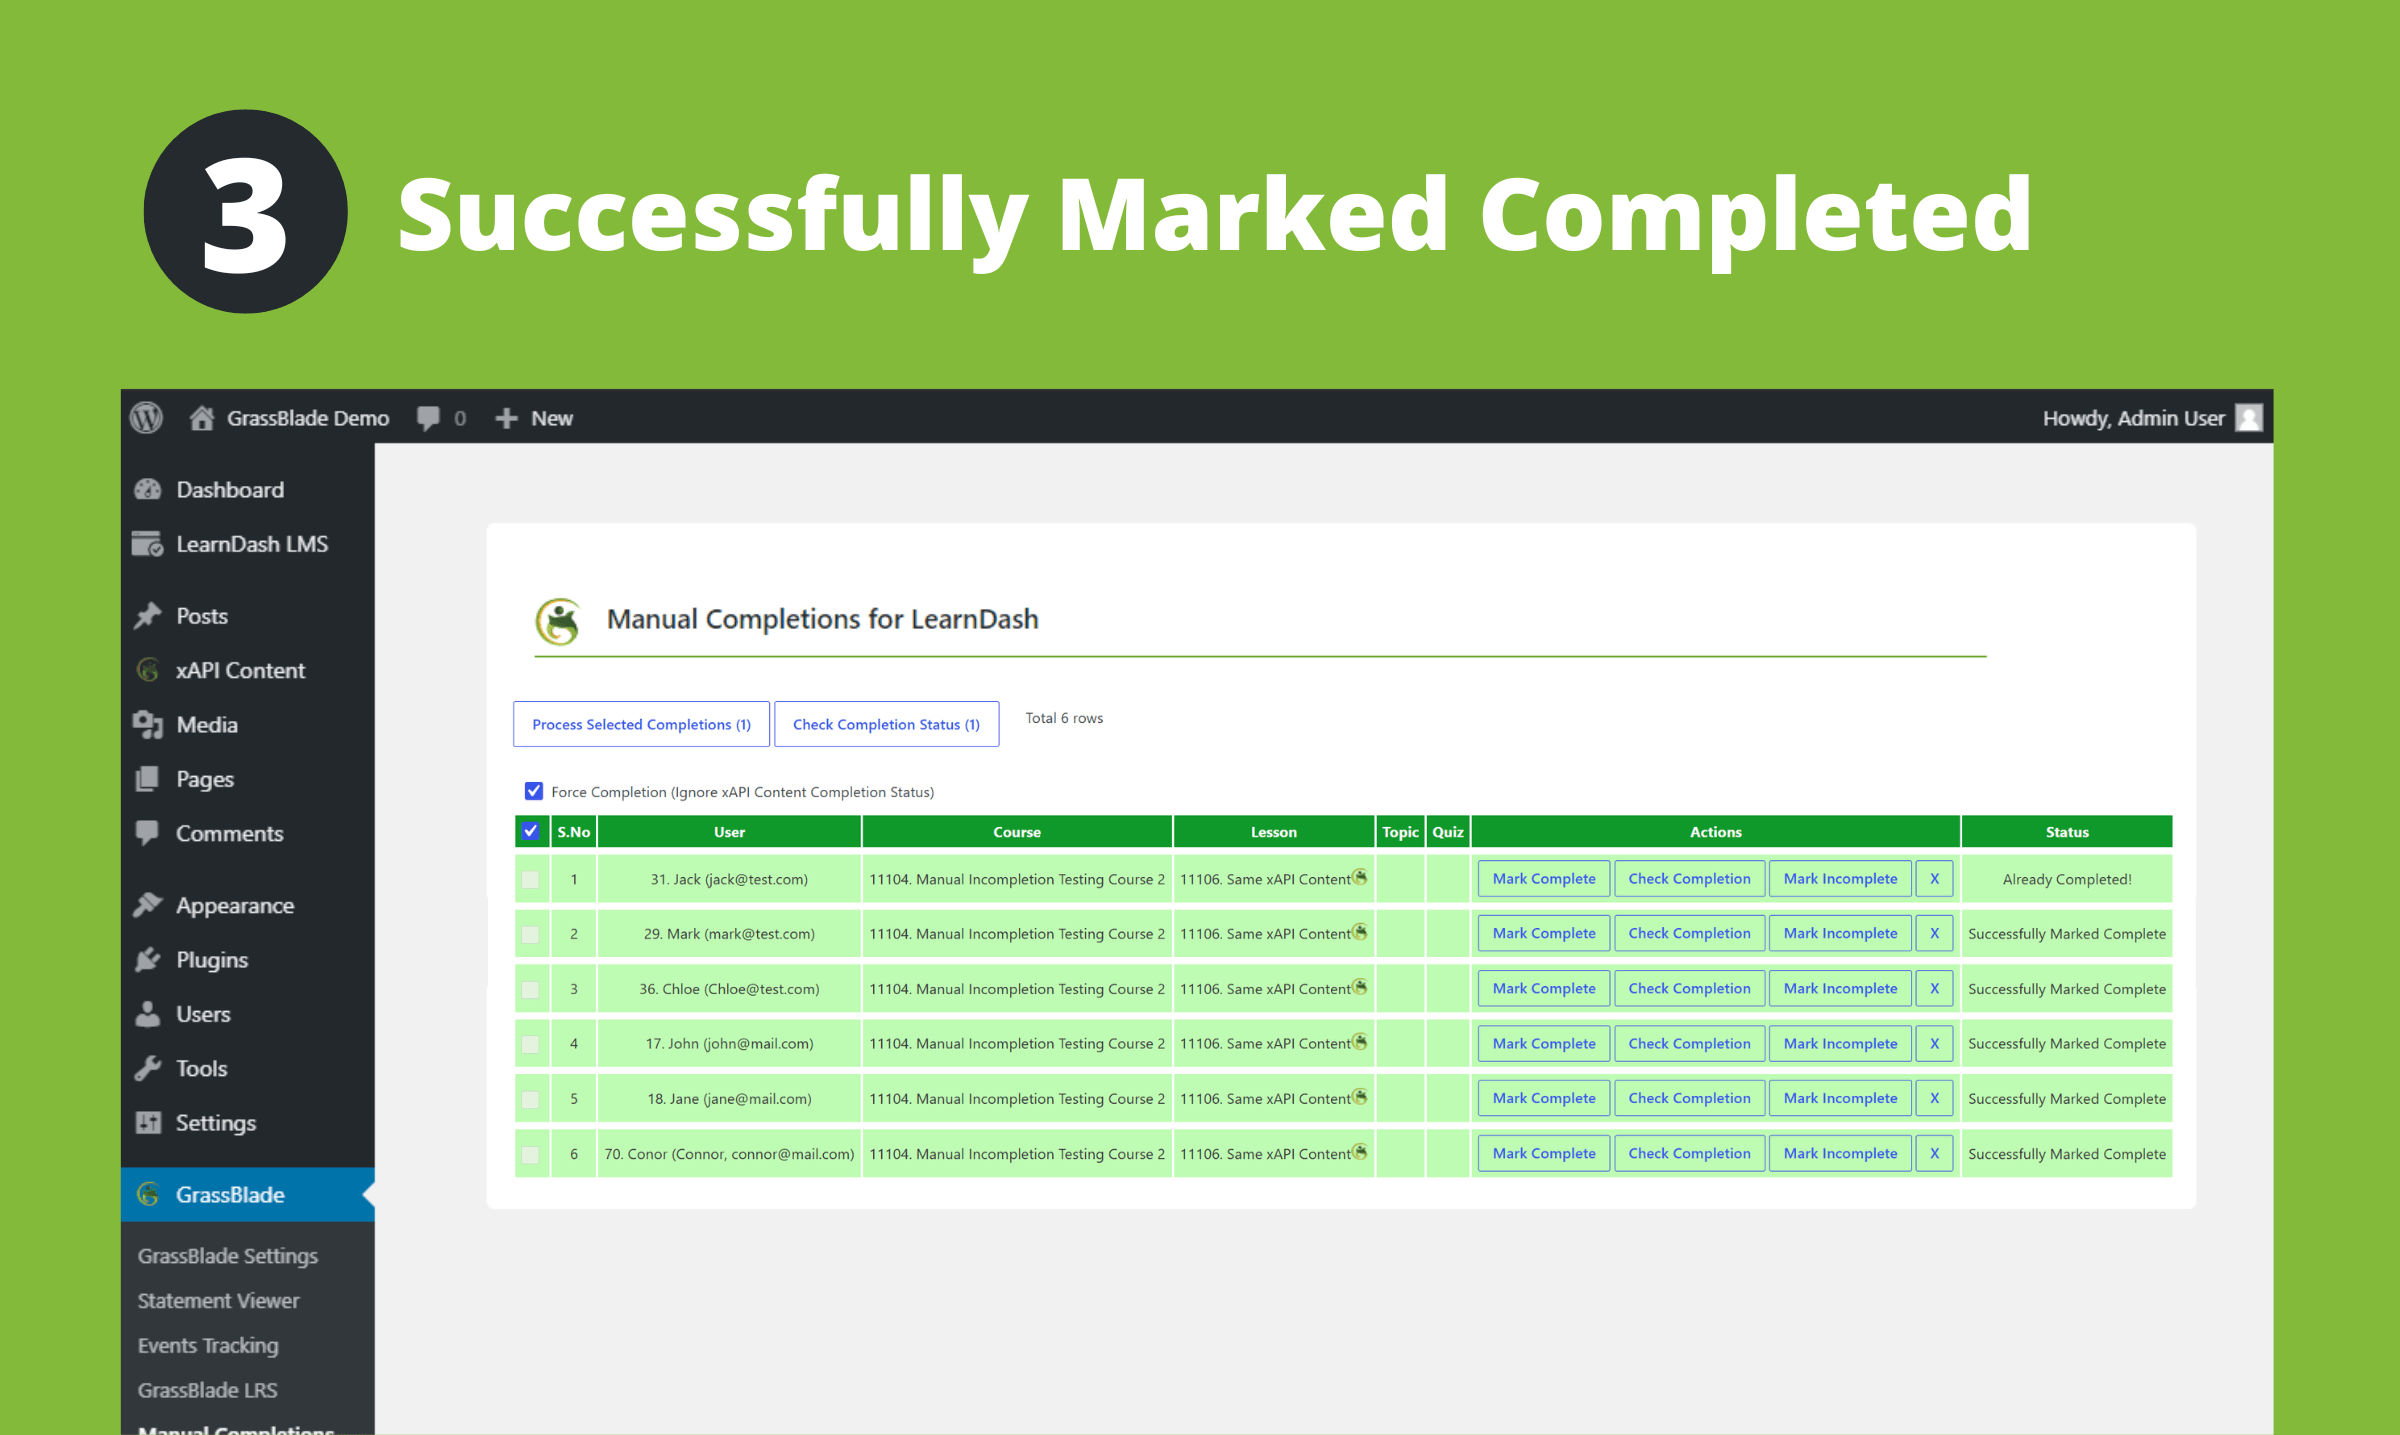Uncheck the Force Completion checkbox

click(x=534, y=791)
